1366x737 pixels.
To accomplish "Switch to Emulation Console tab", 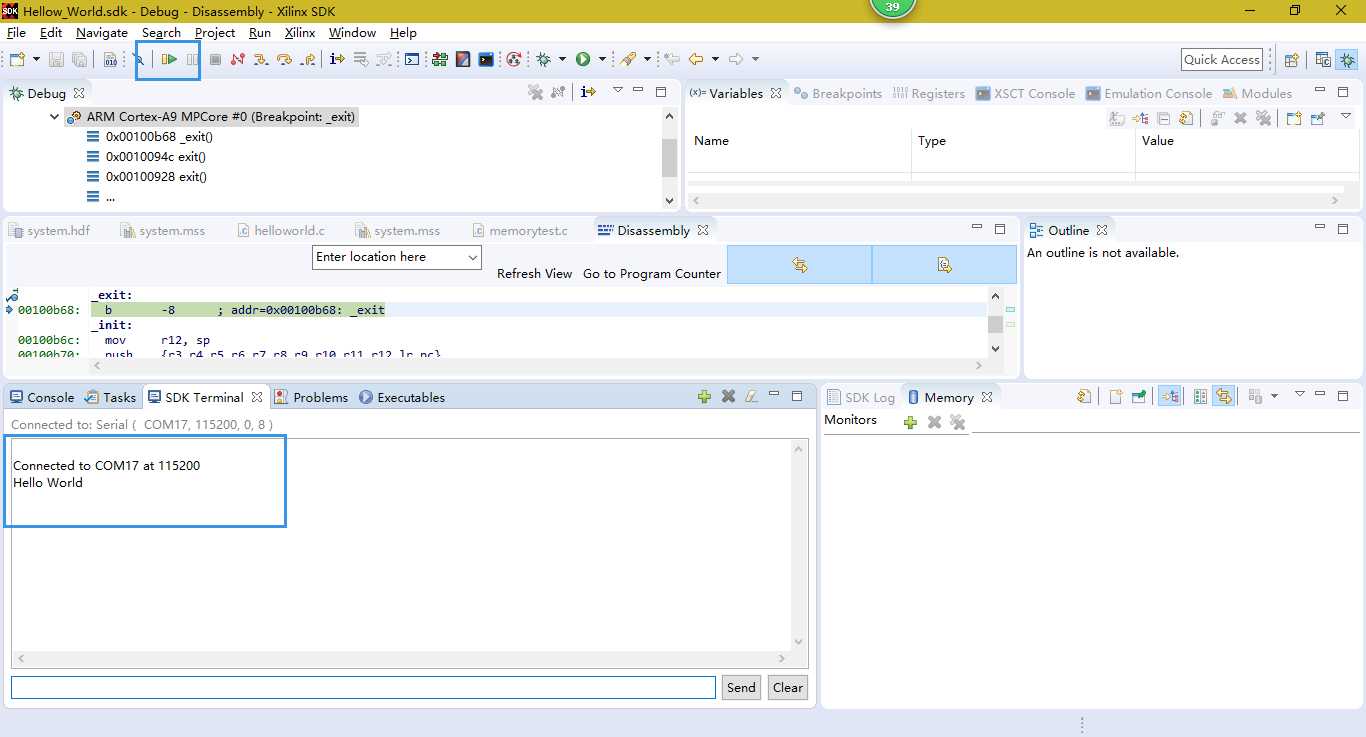I will pyautogui.click(x=1148, y=93).
